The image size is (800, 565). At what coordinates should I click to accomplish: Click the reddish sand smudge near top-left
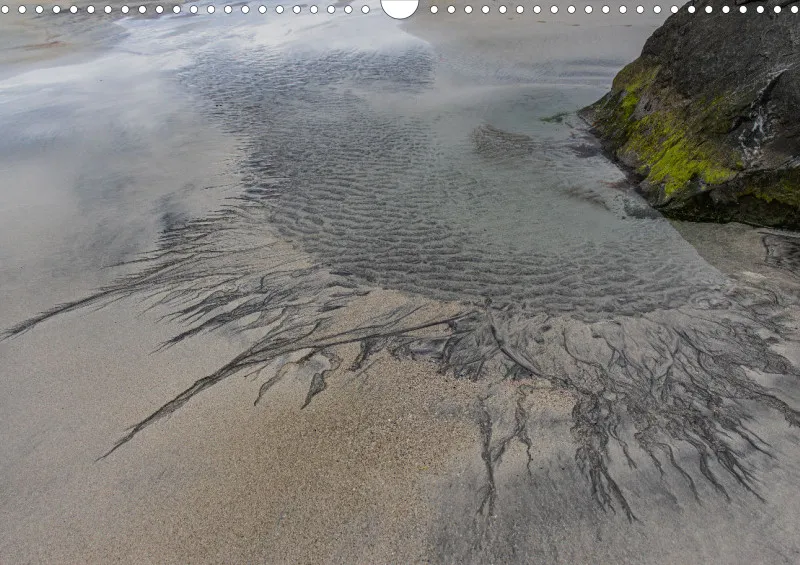(41, 45)
